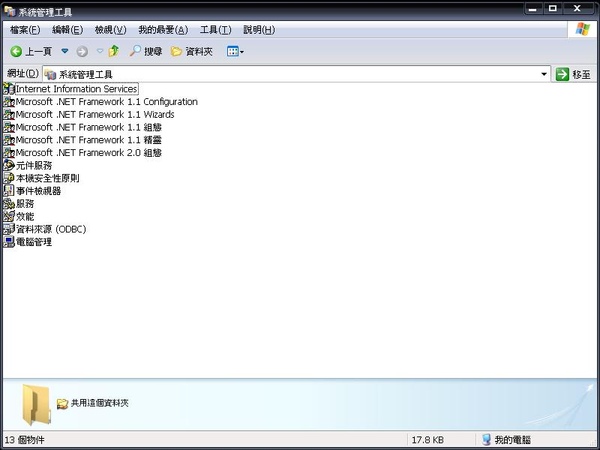Screen dimensions: 600x450
Task: Open the 編輯(E) menu
Action: [67, 30]
